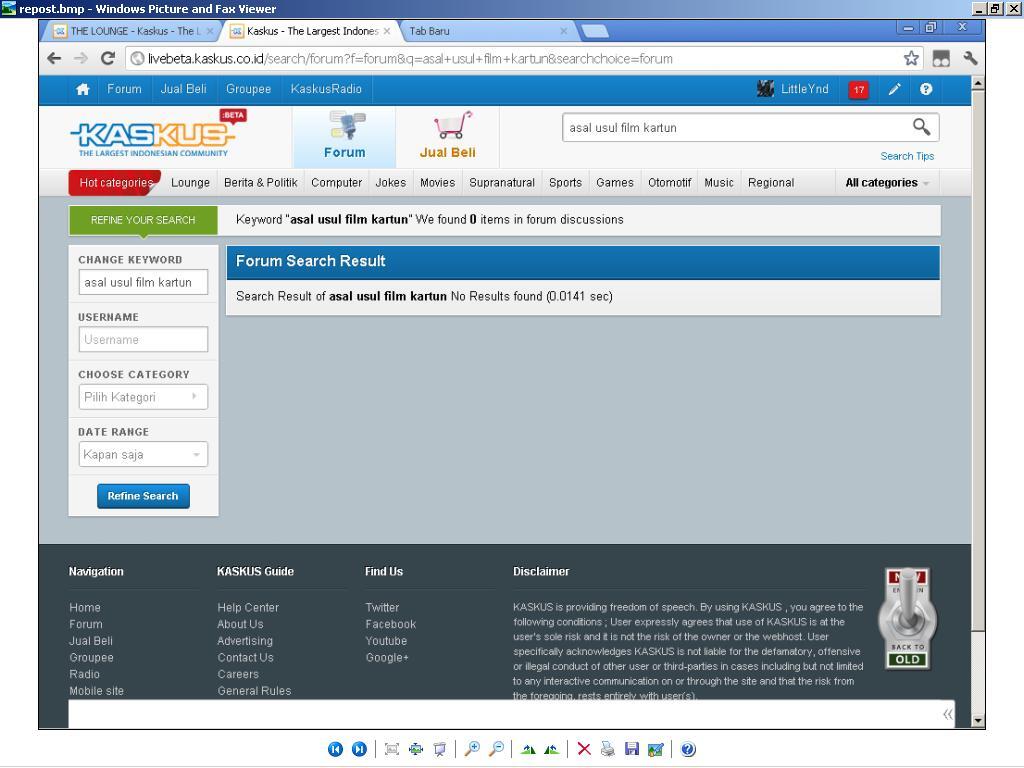Viewport: 1024px width, 768px height.
Task: Click the search magnifier icon
Action: [x=921, y=127]
